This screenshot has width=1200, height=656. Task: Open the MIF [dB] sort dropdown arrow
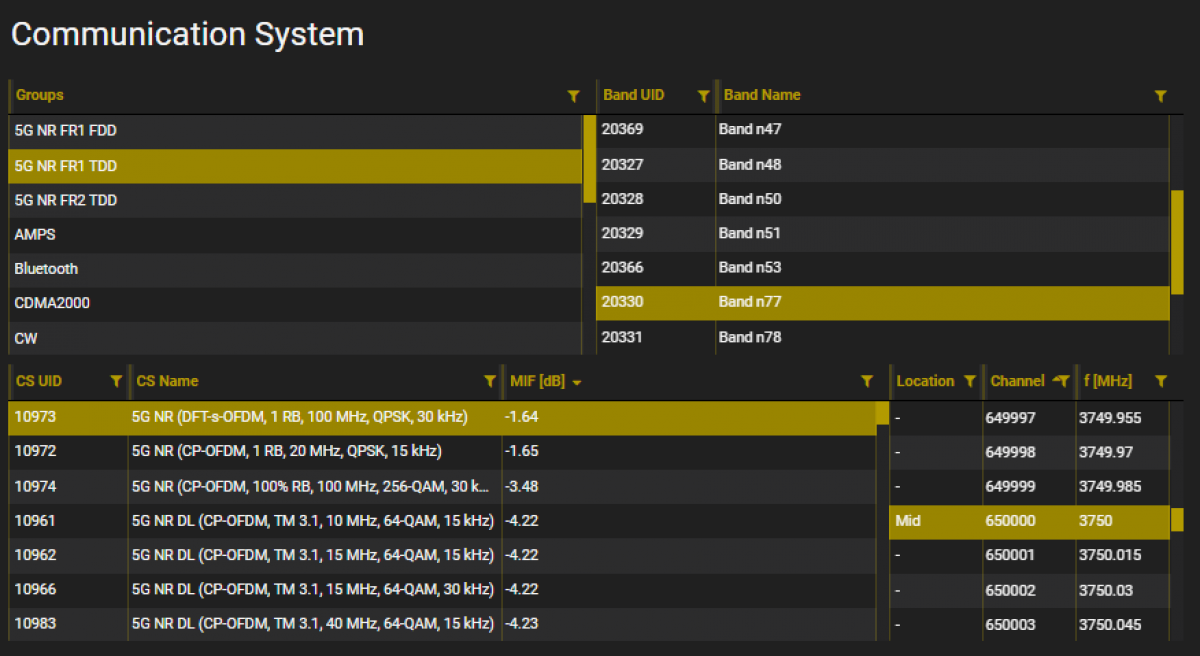(x=579, y=382)
